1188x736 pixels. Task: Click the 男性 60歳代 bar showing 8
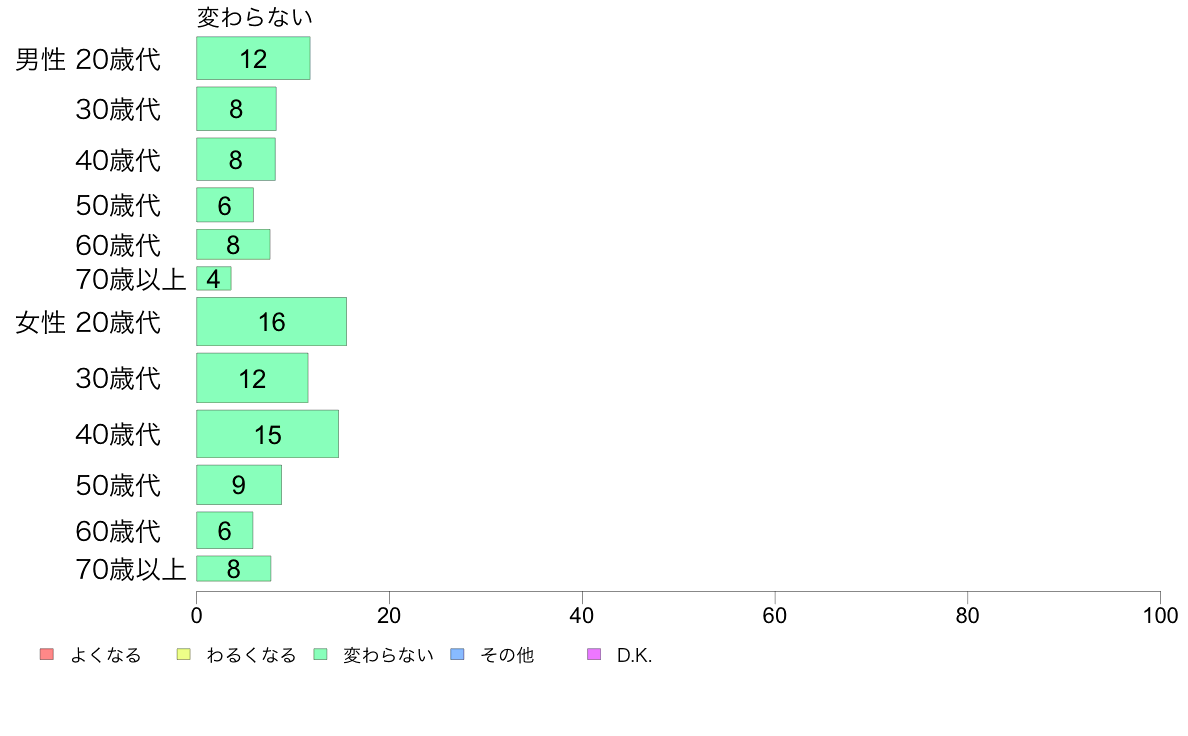(x=233, y=244)
